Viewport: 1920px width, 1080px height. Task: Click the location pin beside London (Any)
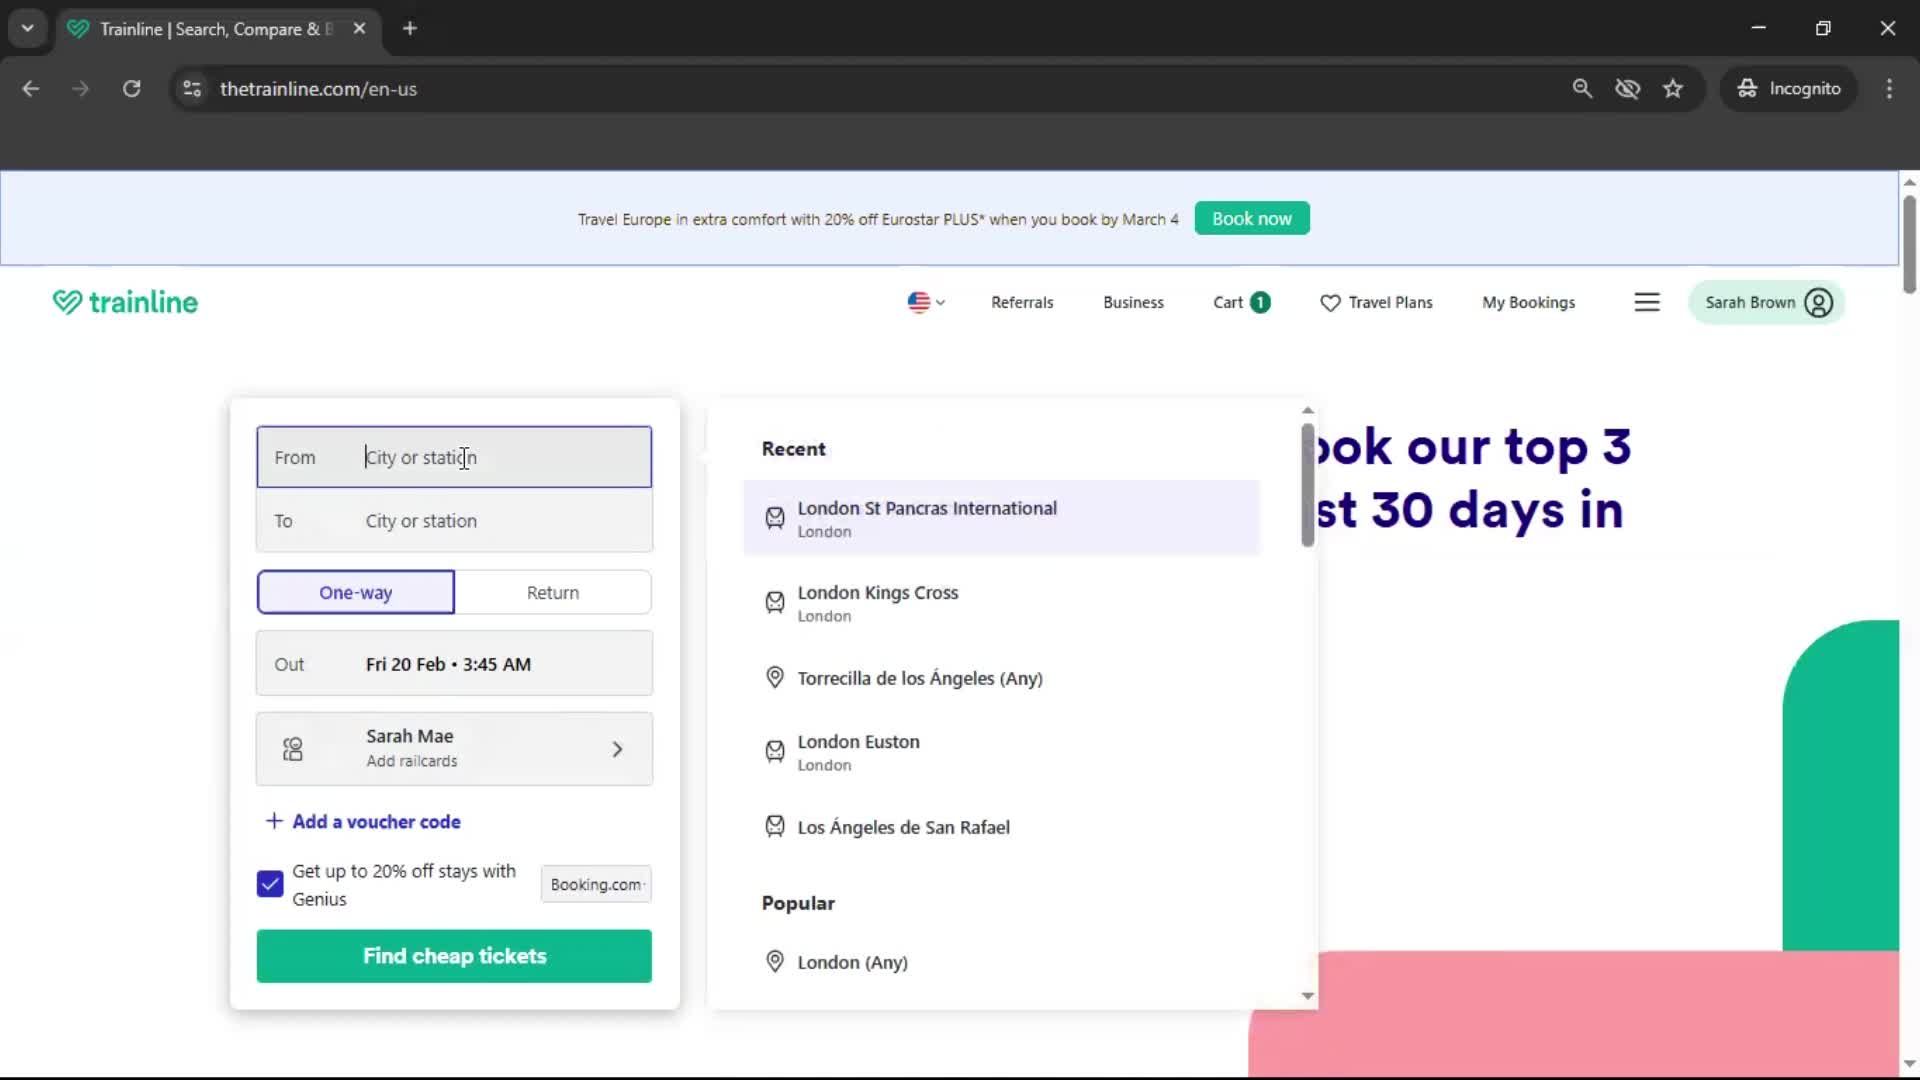click(775, 961)
